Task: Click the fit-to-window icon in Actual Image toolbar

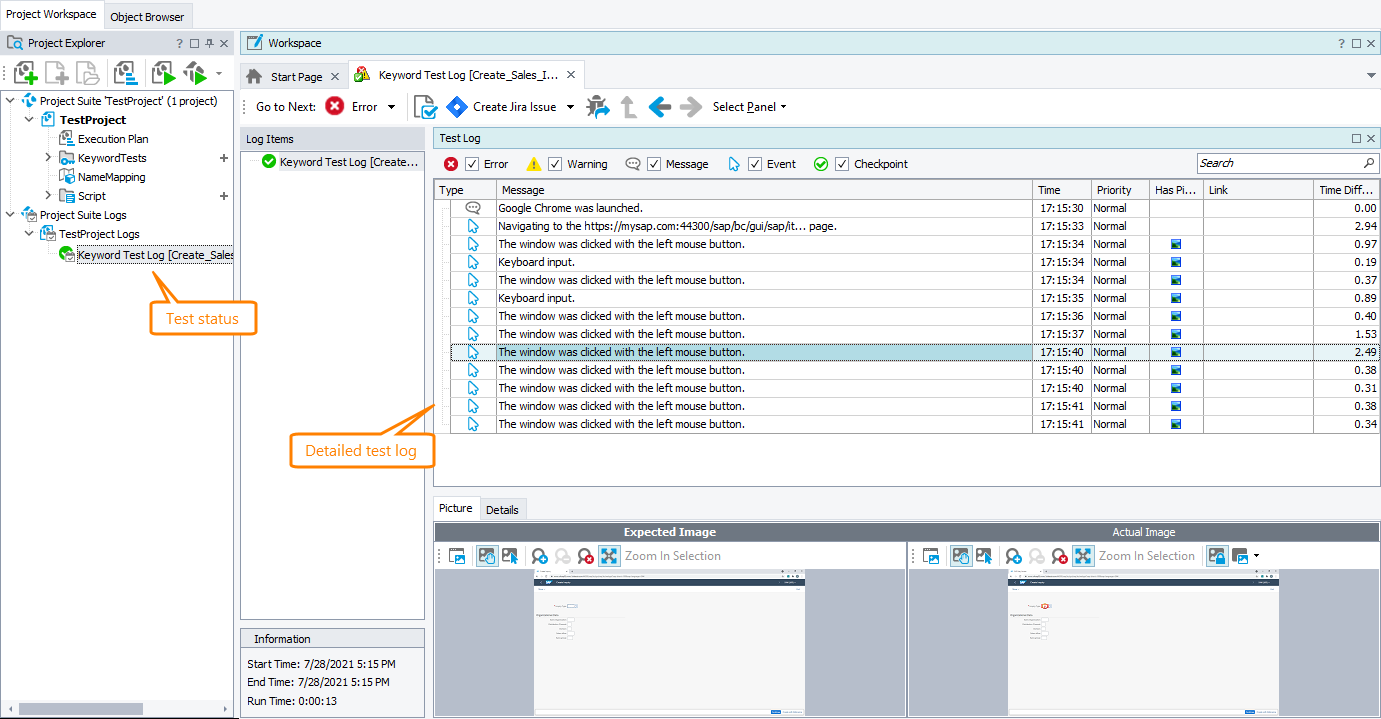Action: (1083, 556)
